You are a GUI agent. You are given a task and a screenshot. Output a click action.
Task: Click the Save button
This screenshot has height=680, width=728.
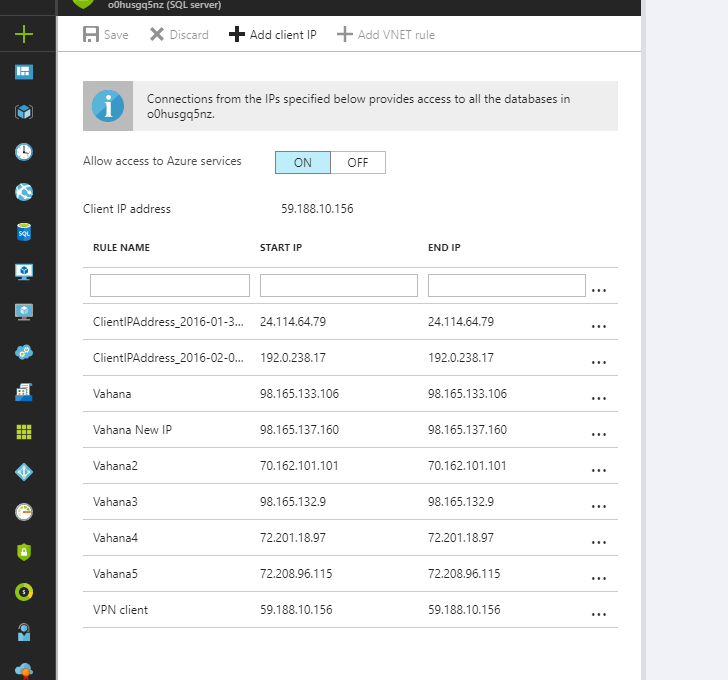tap(105, 35)
